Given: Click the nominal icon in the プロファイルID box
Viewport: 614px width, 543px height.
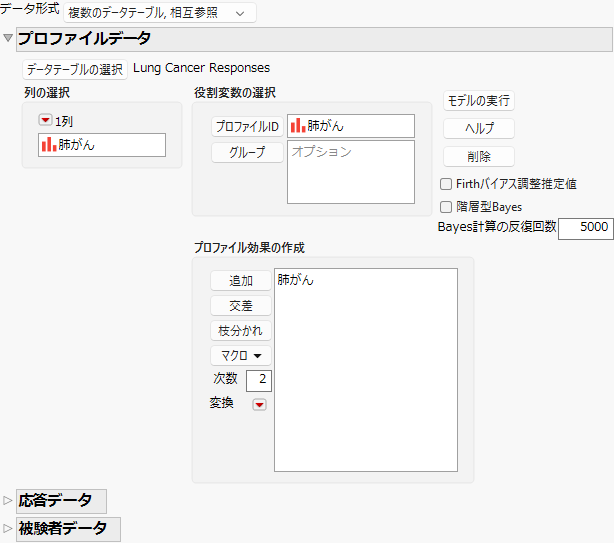Looking at the screenshot, I should coord(298,125).
